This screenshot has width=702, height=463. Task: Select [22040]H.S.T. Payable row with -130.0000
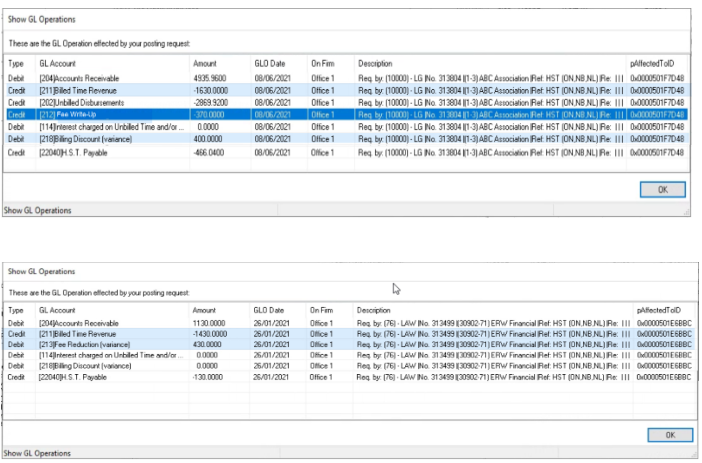(x=350, y=377)
